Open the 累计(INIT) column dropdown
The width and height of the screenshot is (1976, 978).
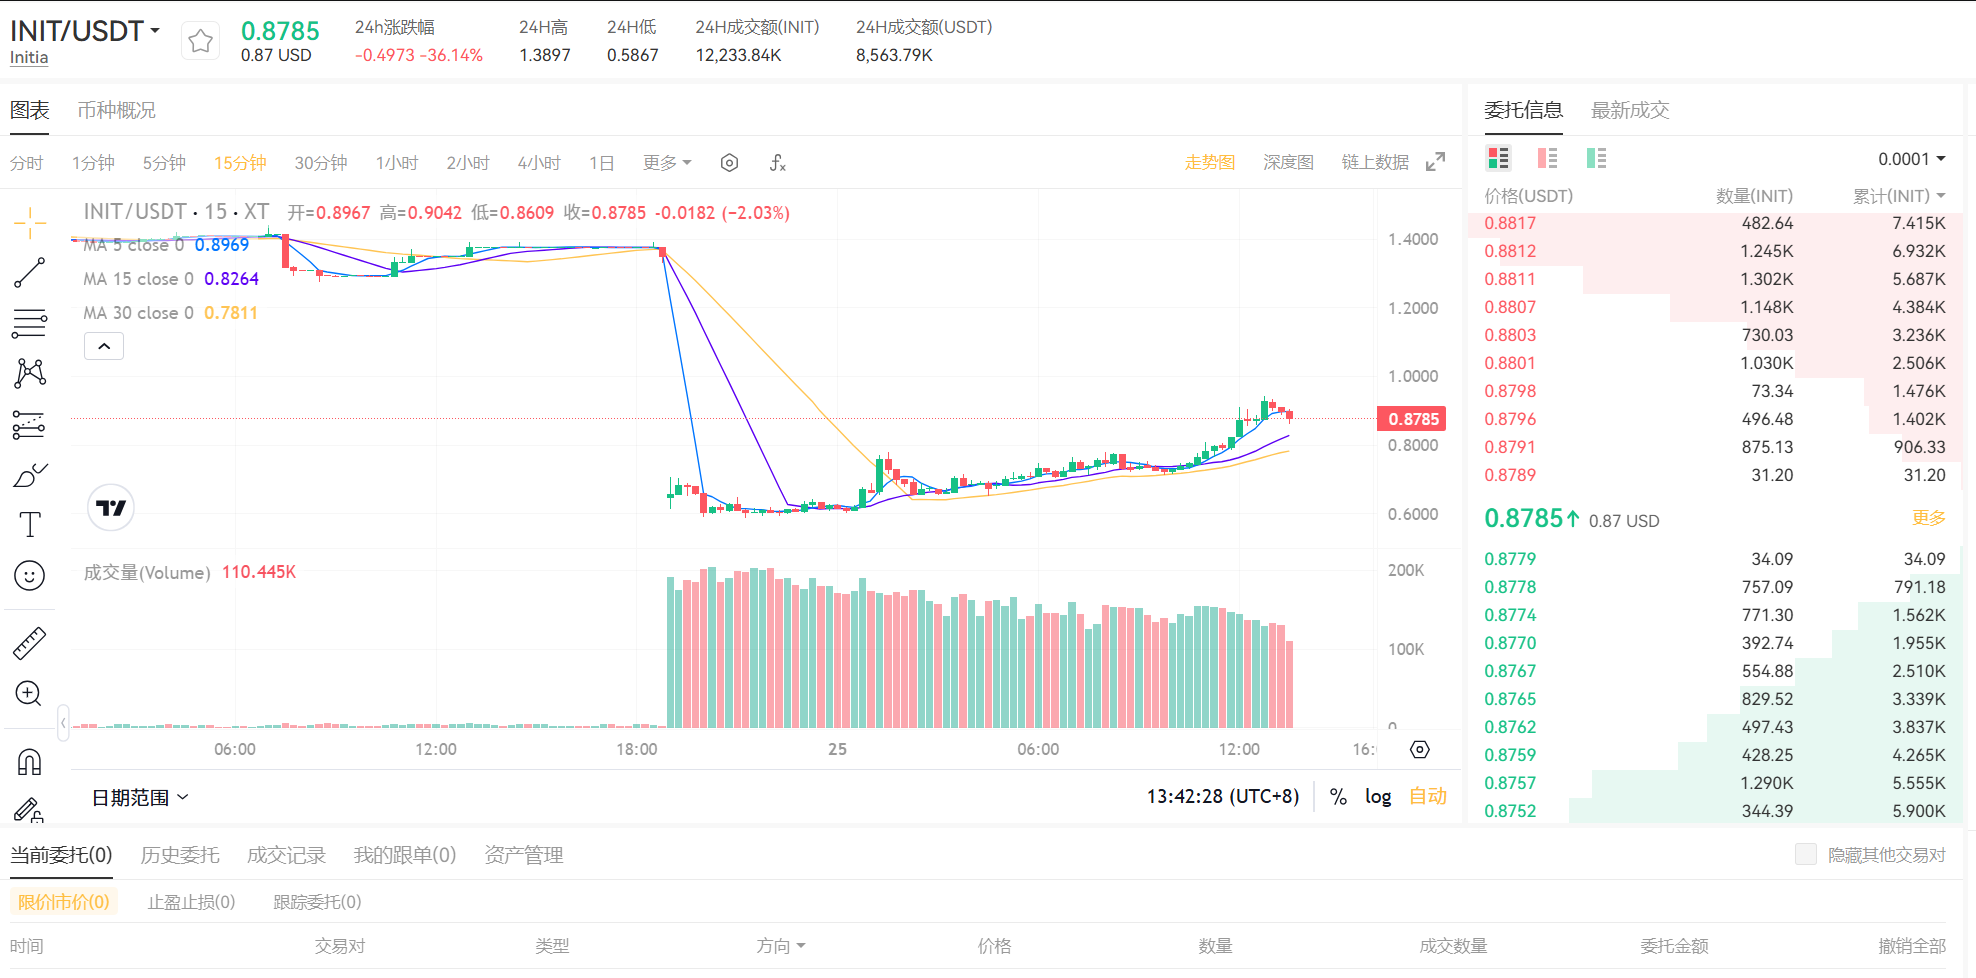(1899, 196)
